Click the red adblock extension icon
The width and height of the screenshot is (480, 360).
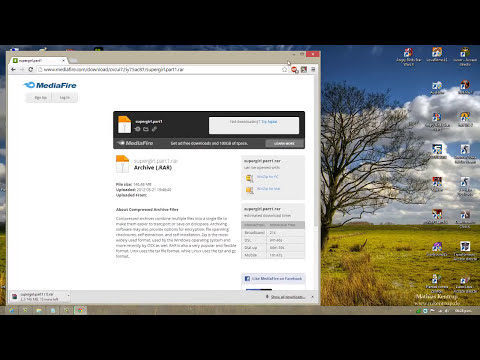[x=294, y=69]
